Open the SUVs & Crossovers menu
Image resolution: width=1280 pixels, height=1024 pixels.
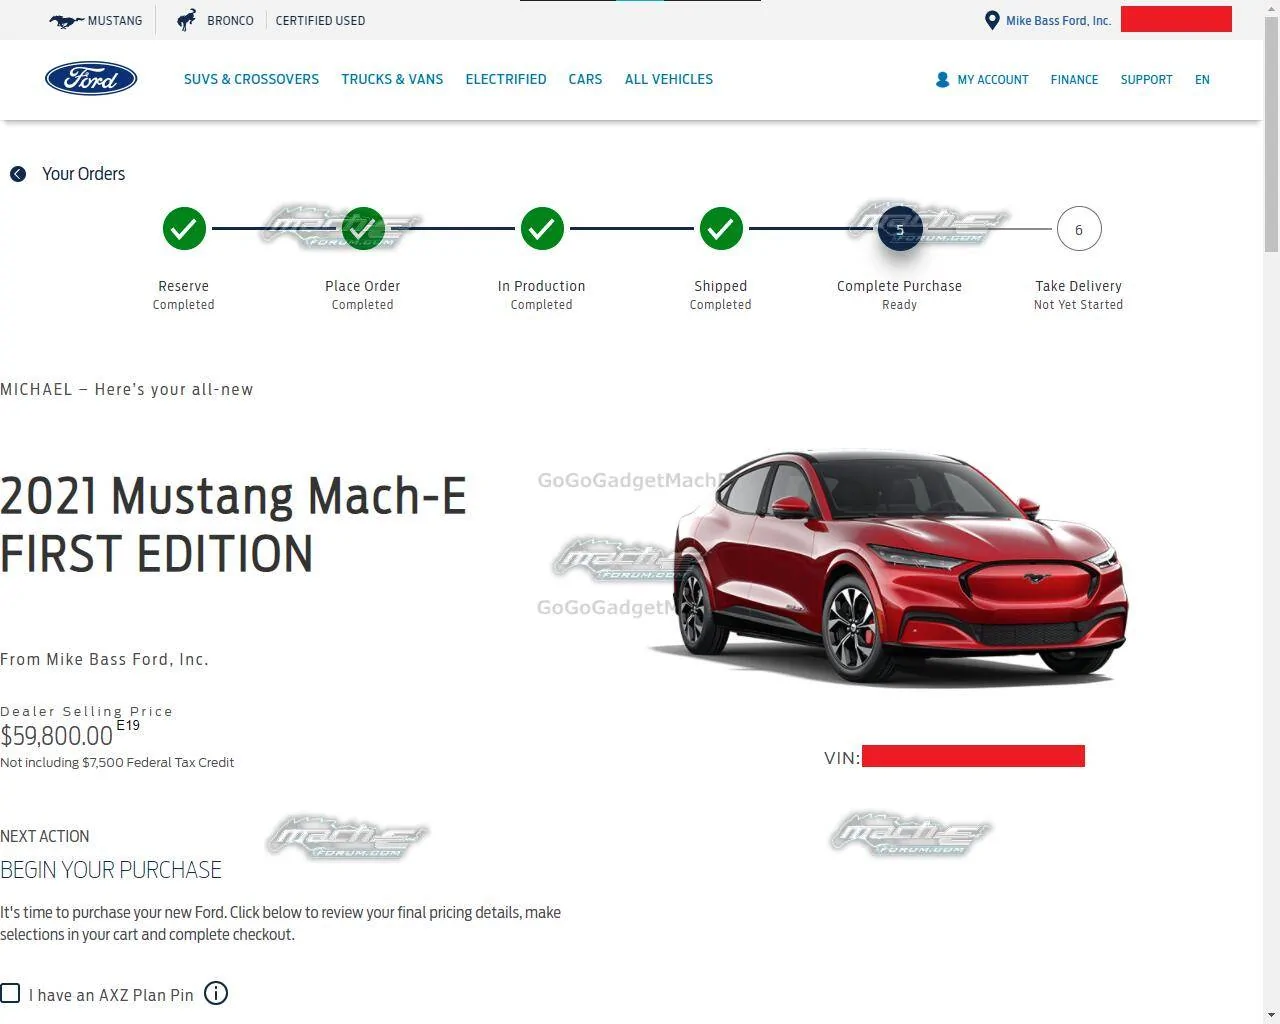pyautogui.click(x=251, y=79)
